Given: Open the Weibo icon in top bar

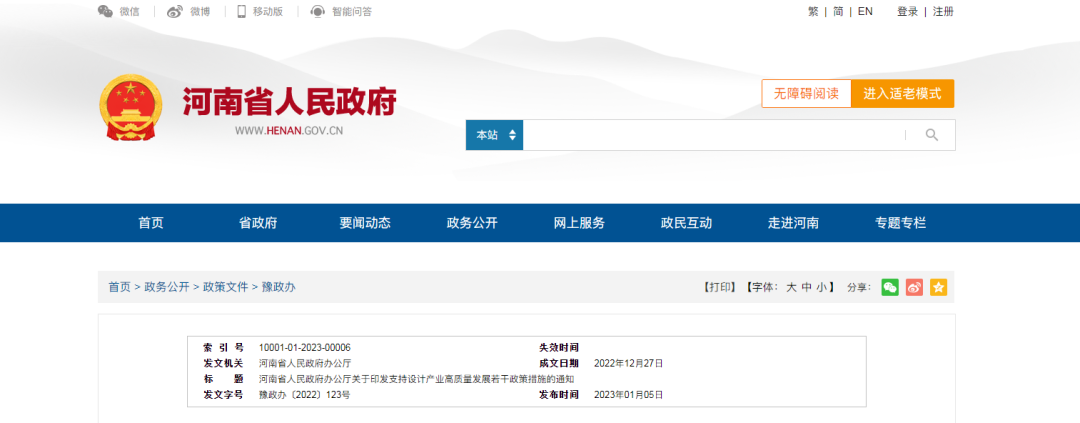Looking at the screenshot, I should tap(175, 12).
